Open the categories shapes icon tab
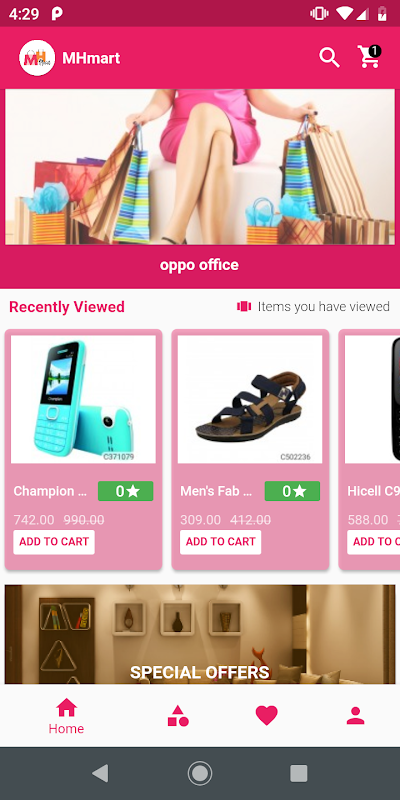Image resolution: width=400 pixels, height=800 pixels. pos(178,716)
